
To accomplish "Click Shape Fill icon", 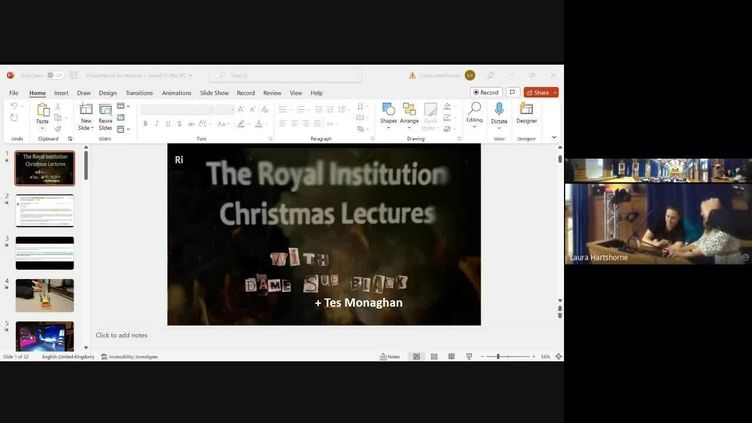I will 447,106.
